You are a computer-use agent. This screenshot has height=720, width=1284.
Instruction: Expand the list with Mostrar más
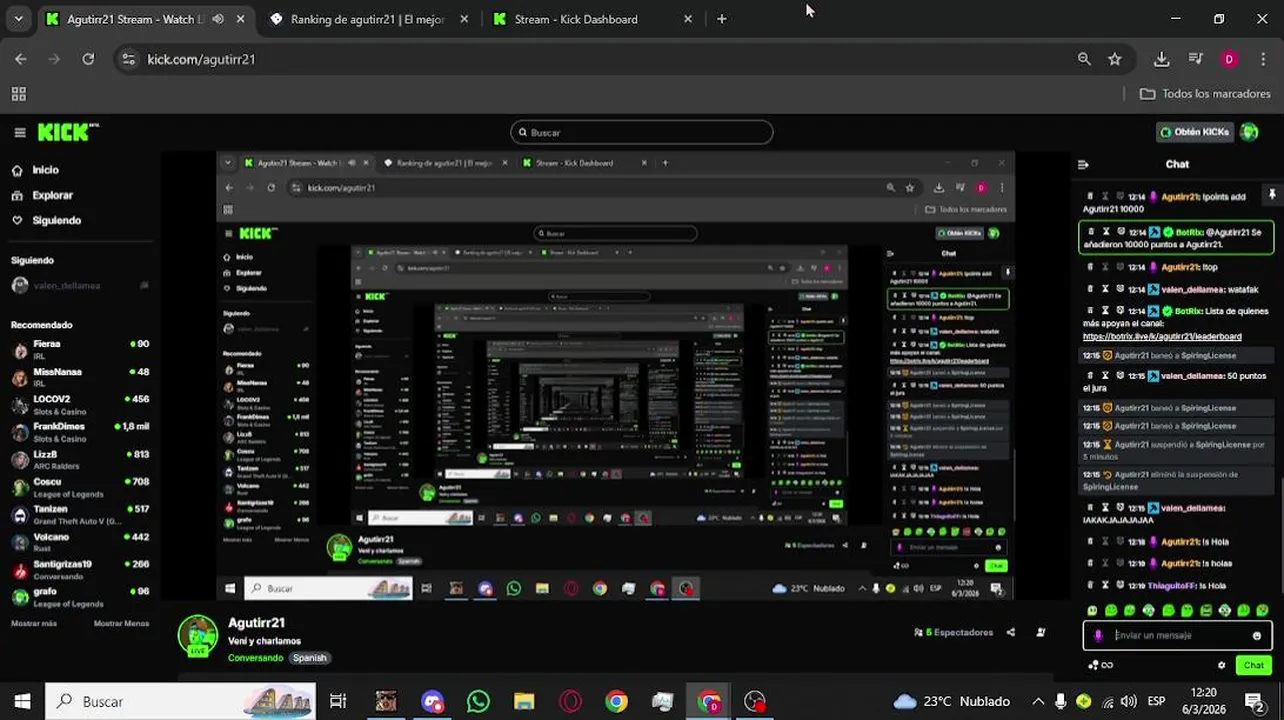[34, 623]
